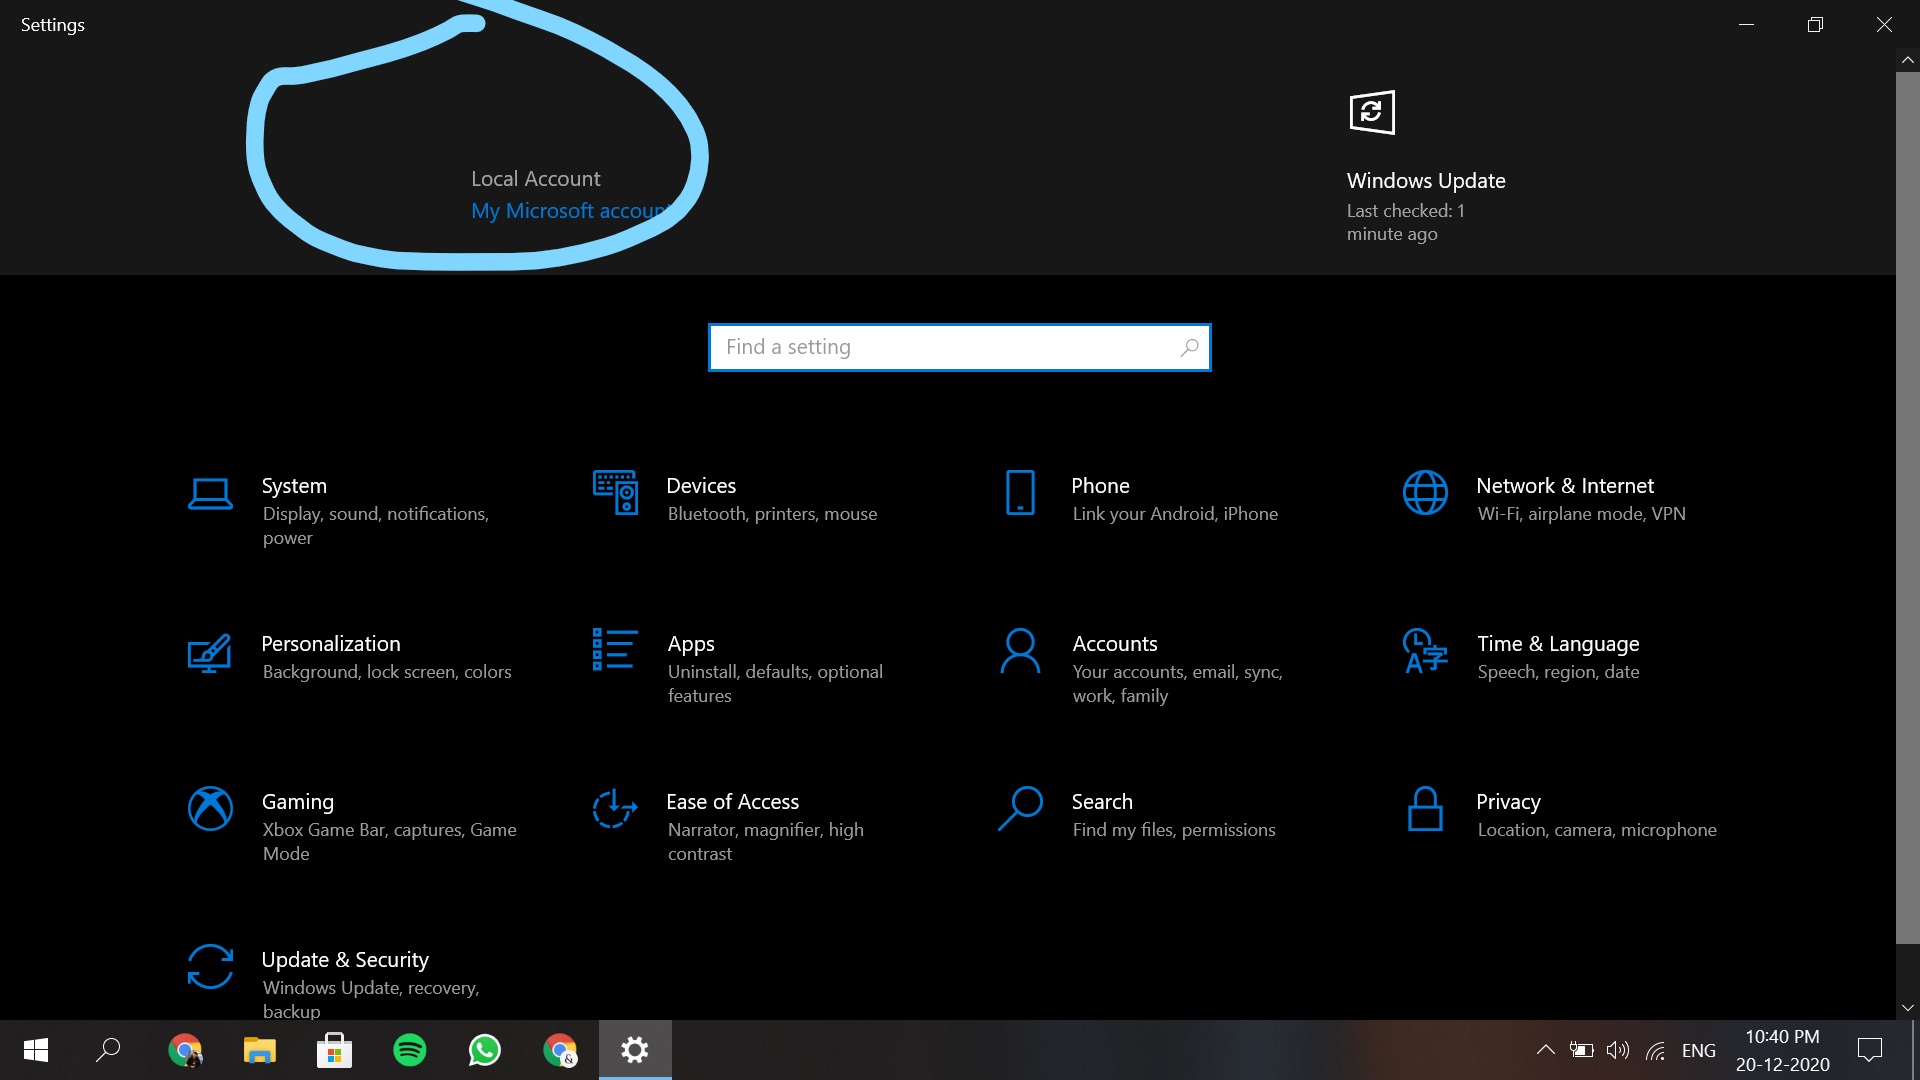This screenshot has height=1080, width=1920.
Task: Click the magnifier in Find a setting box
Action: tap(1189, 347)
